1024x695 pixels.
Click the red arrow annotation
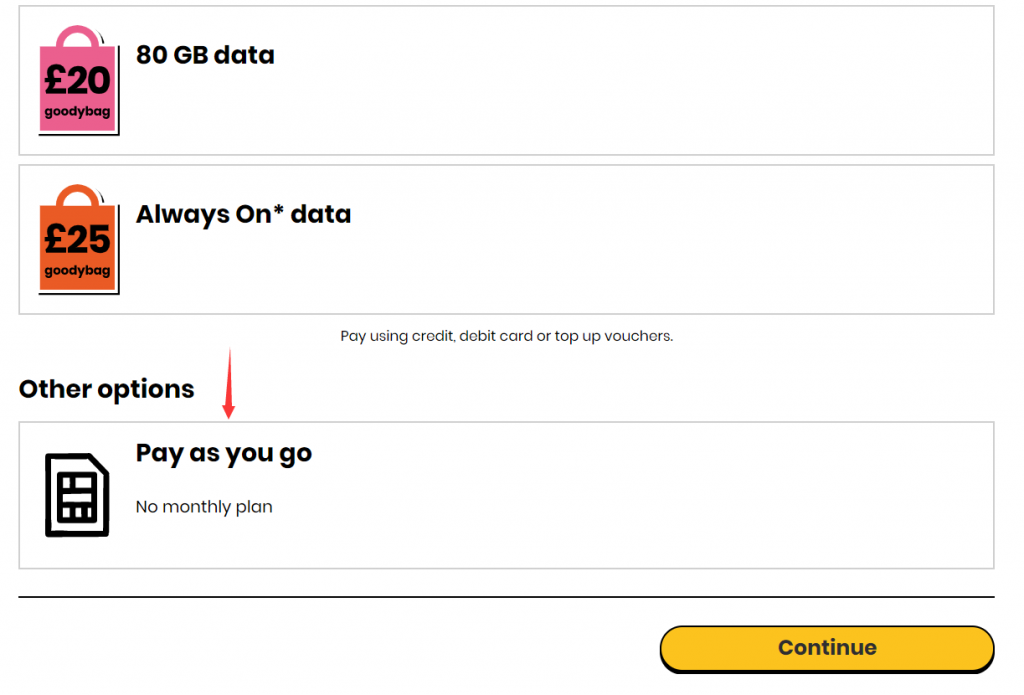(x=229, y=383)
